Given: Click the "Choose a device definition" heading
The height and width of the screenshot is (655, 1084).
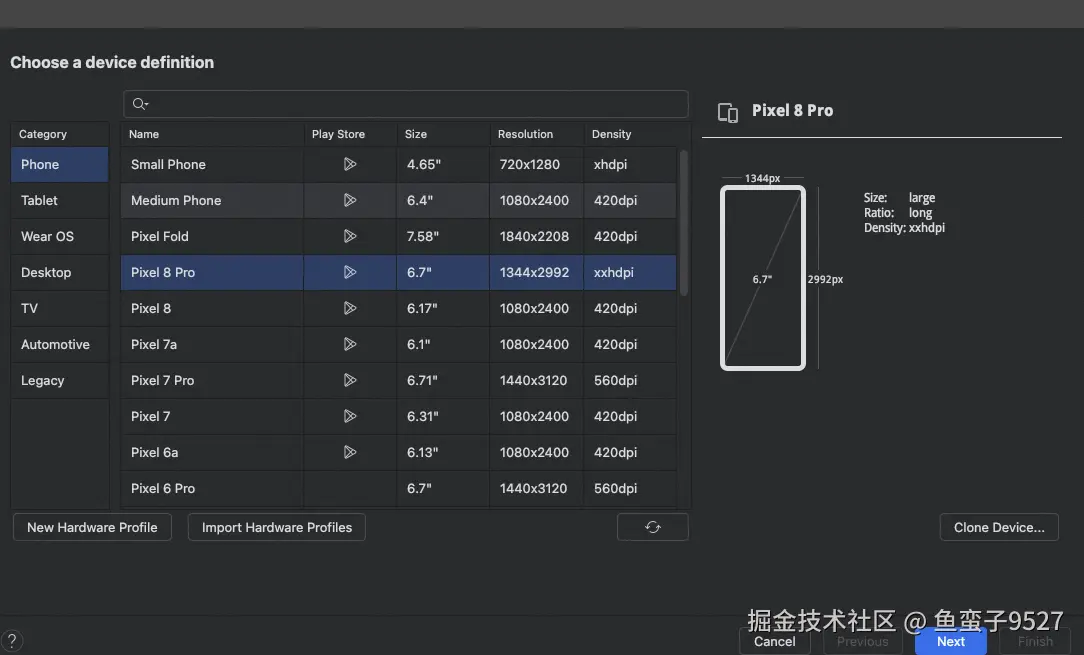Looking at the screenshot, I should coord(112,62).
